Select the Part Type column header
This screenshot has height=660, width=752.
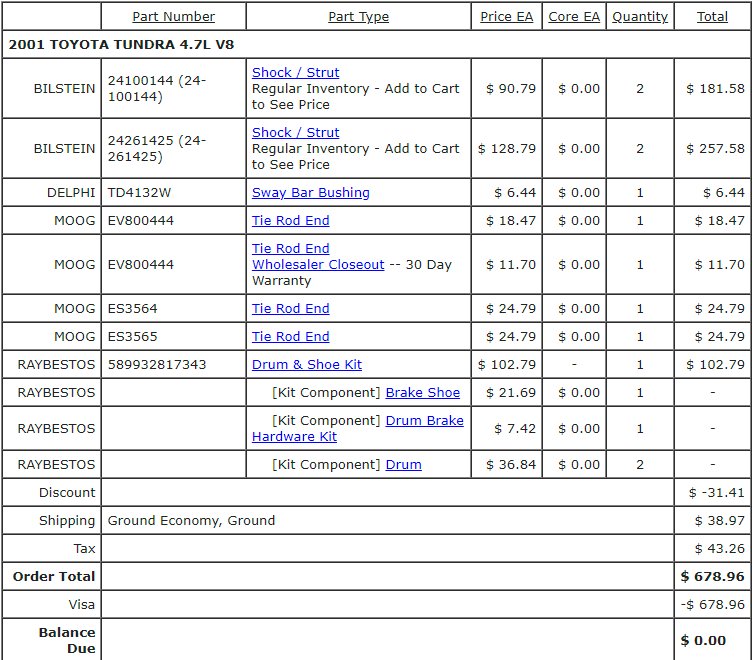pos(359,16)
